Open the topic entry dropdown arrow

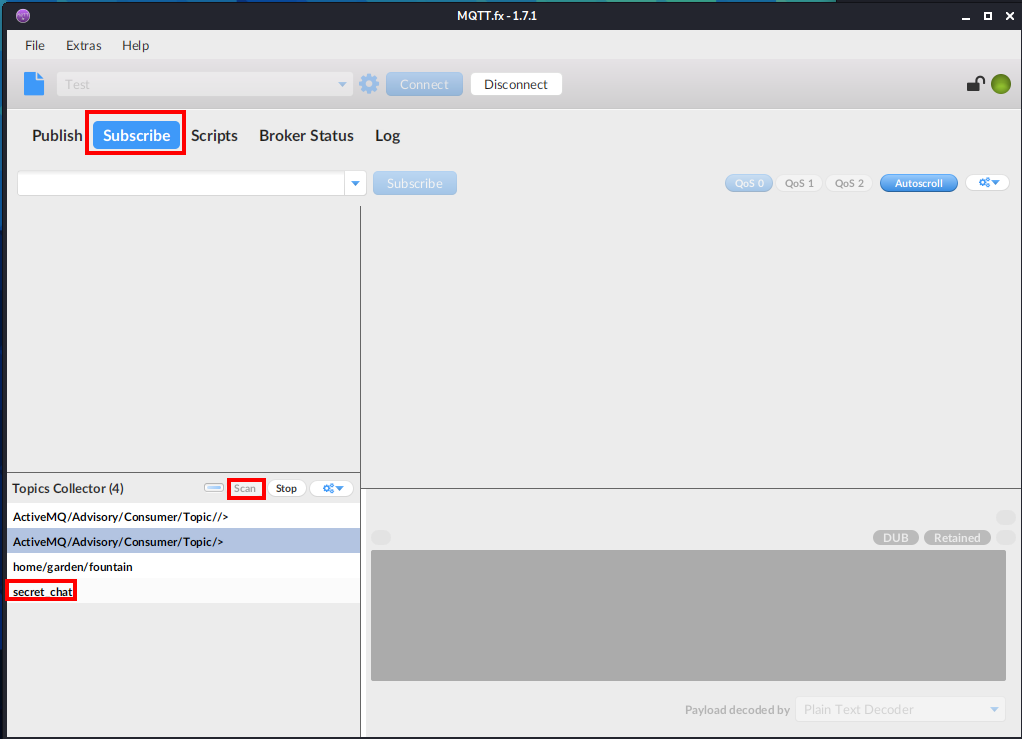[x=355, y=183]
